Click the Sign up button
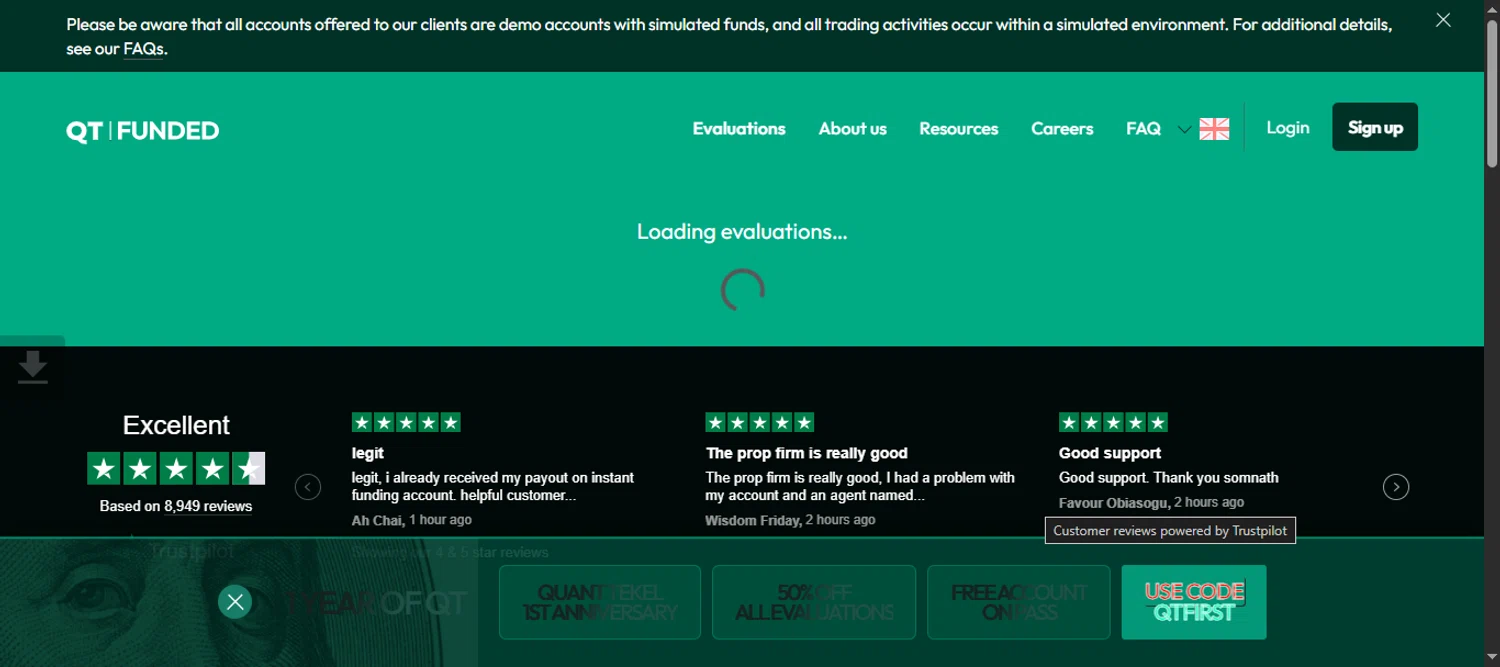This screenshot has width=1500, height=667. tap(1375, 127)
